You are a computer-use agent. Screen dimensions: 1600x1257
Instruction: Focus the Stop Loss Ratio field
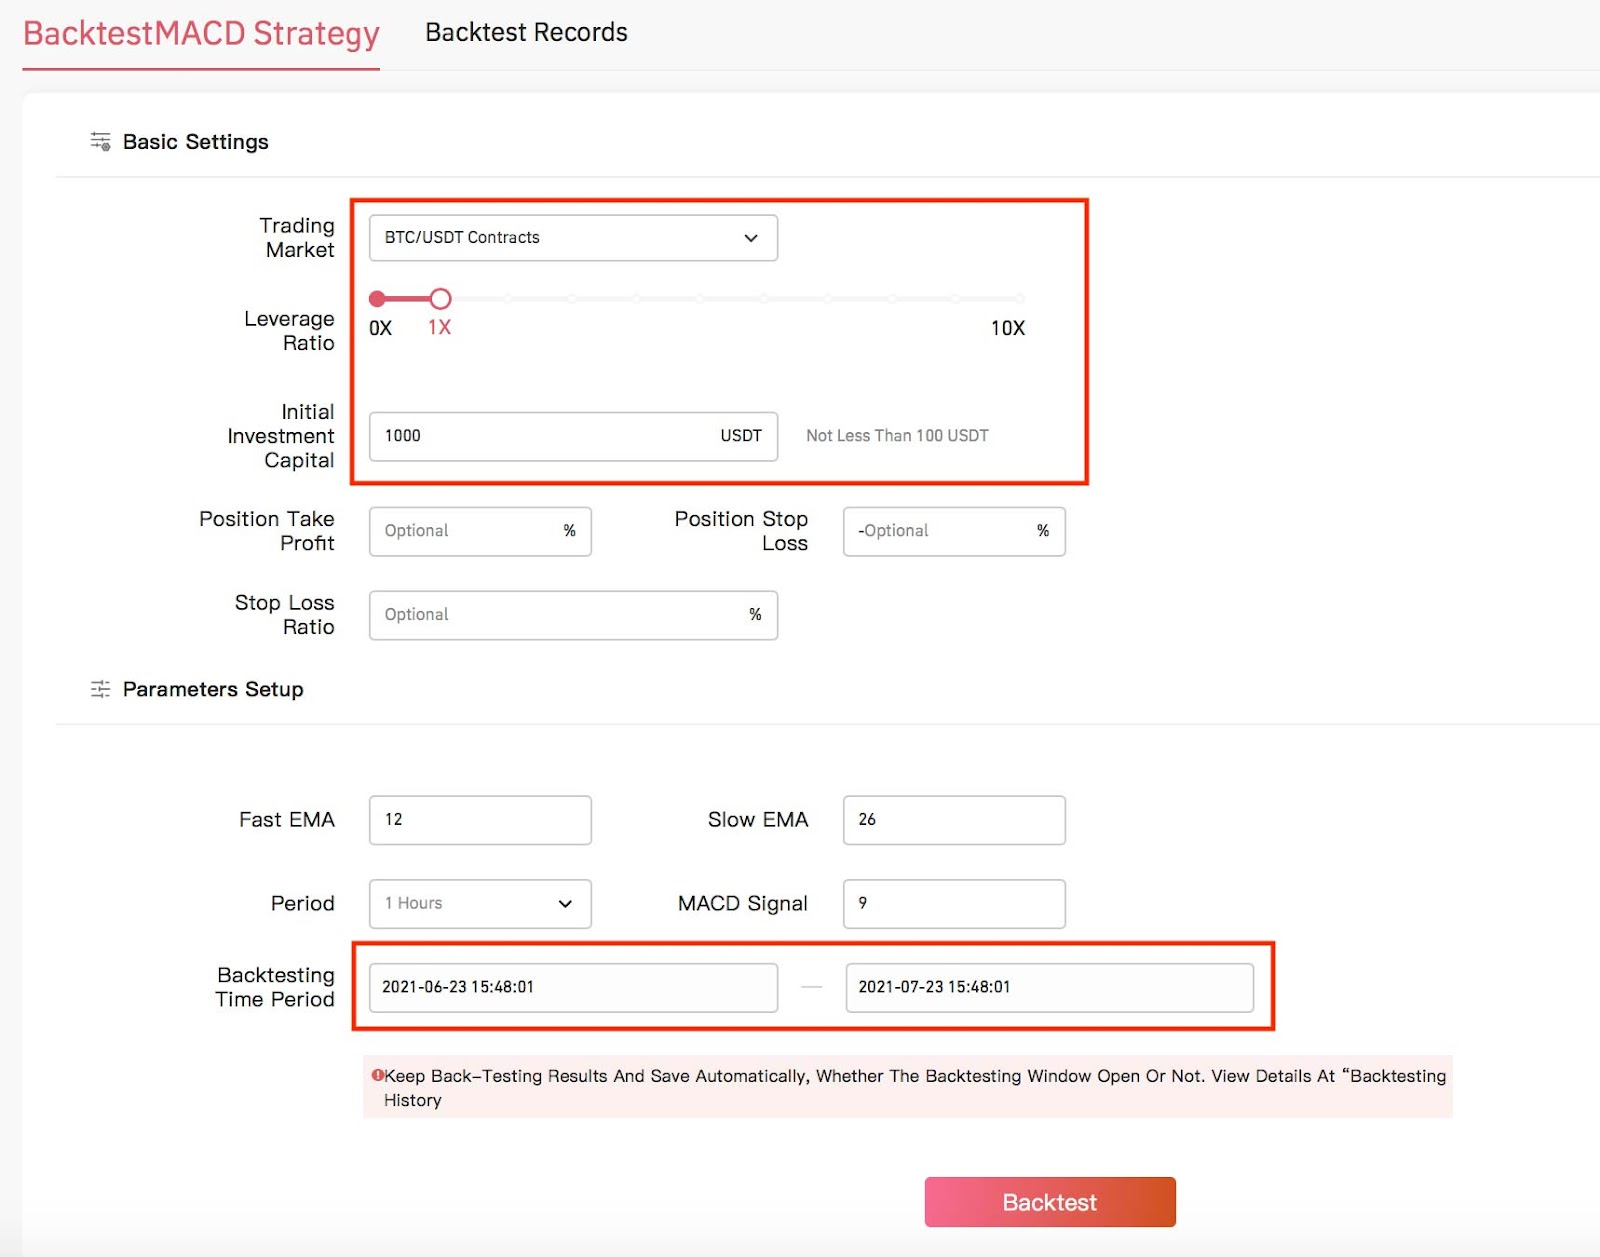(x=573, y=615)
